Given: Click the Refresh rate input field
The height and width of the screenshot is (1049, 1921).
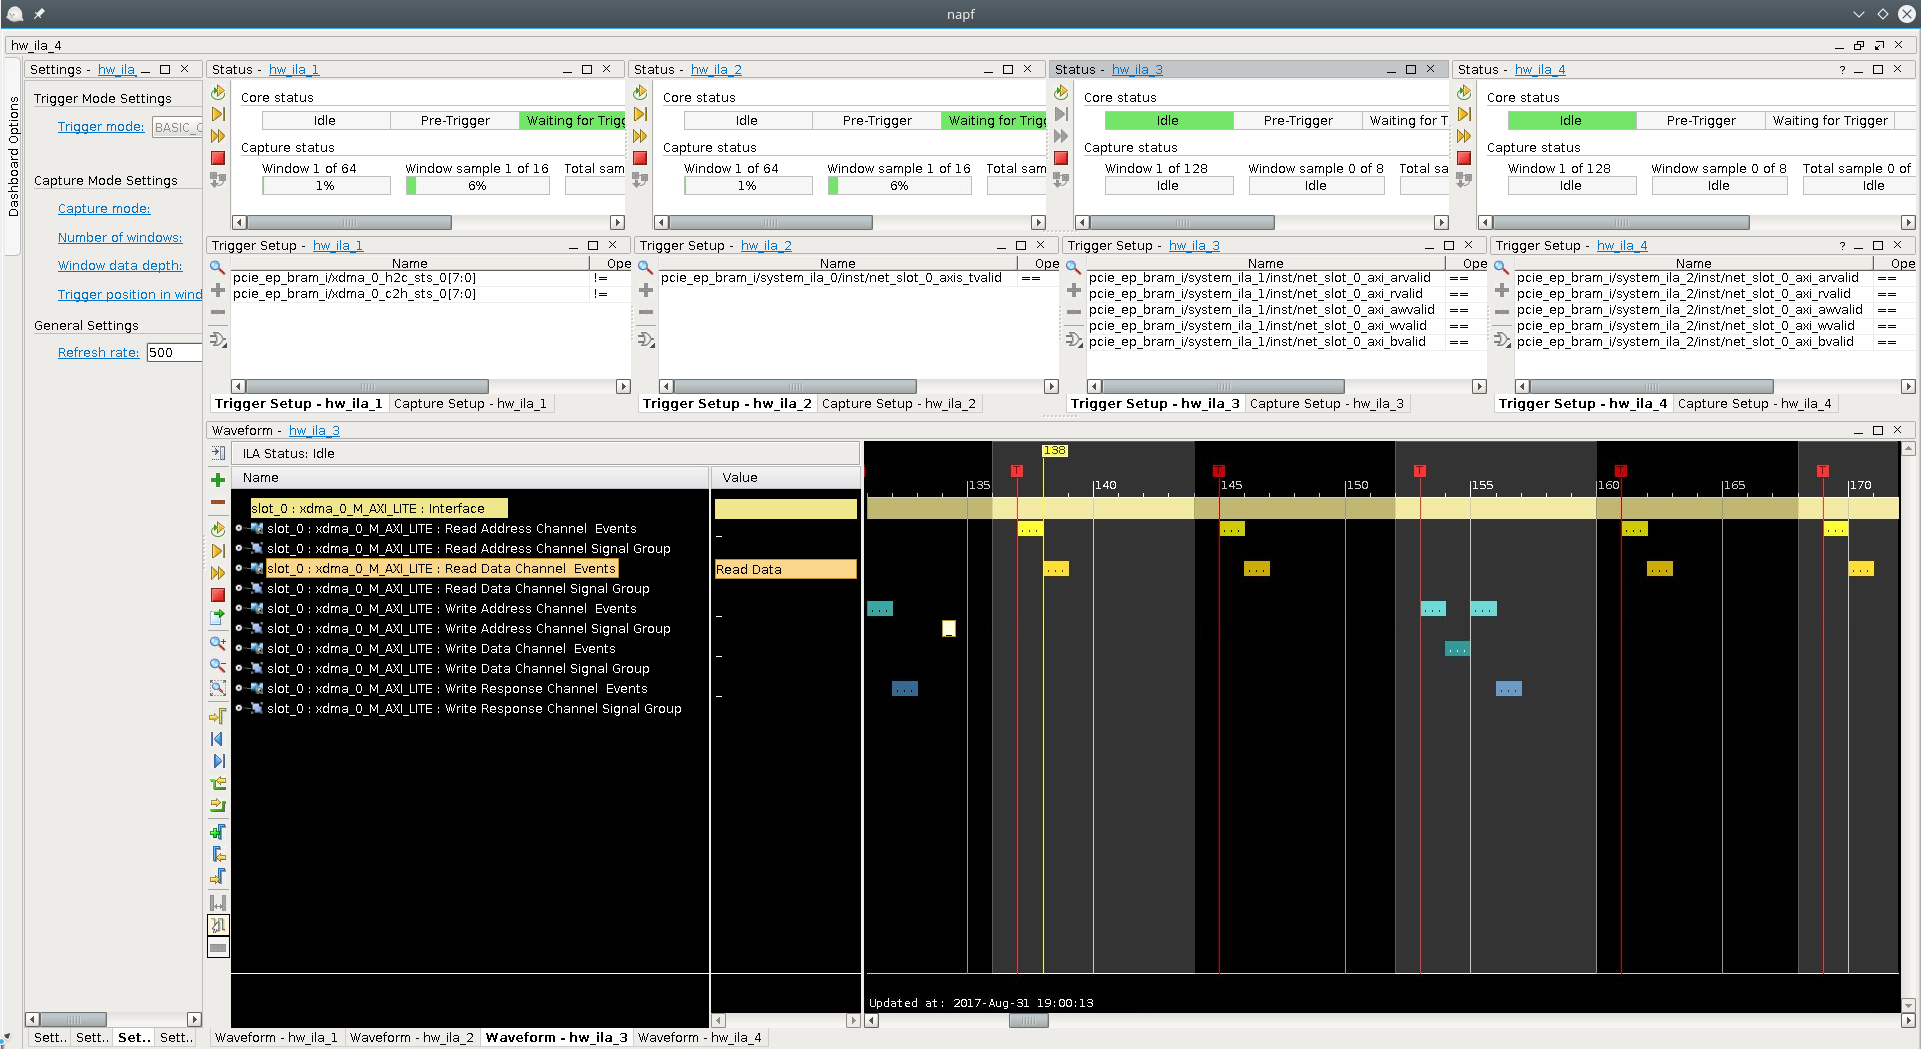Looking at the screenshot, I should [173, 353].
